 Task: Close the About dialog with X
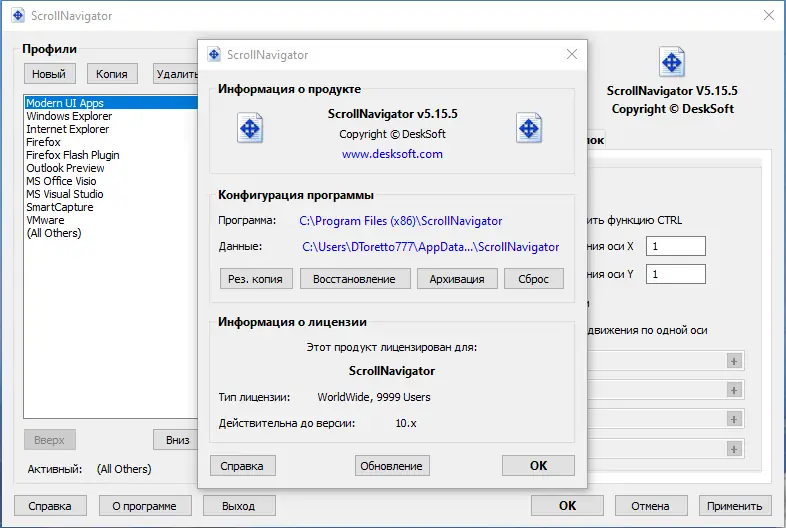coord(572,54)
